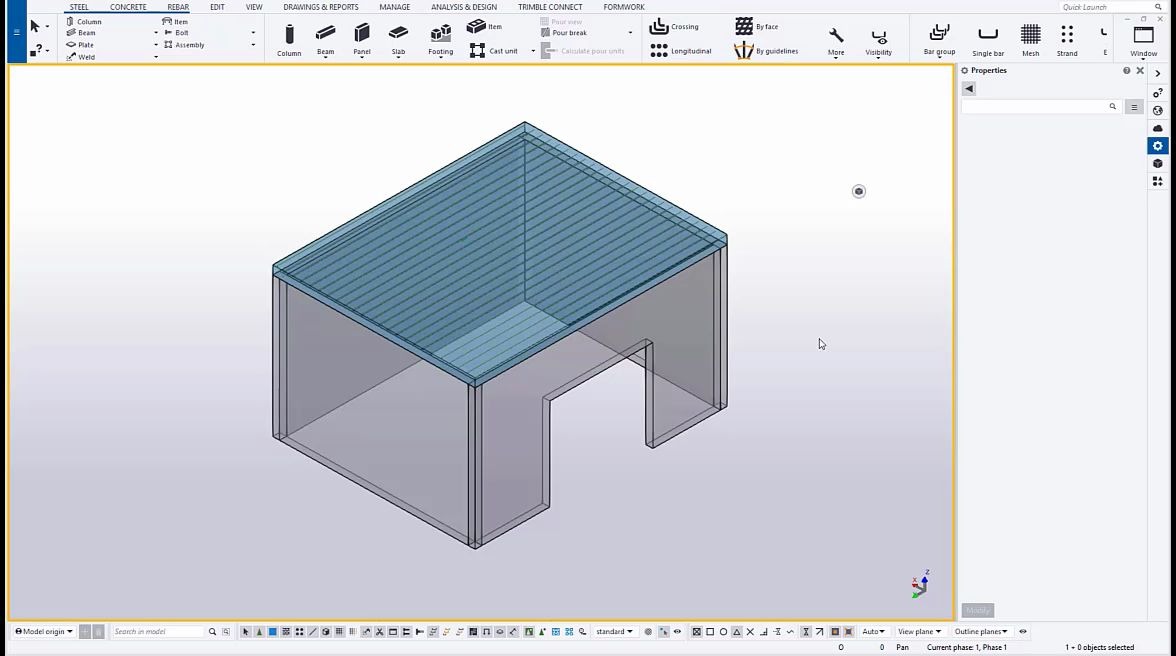
Task: Click the Properties help question mark
Action: 1126,70
